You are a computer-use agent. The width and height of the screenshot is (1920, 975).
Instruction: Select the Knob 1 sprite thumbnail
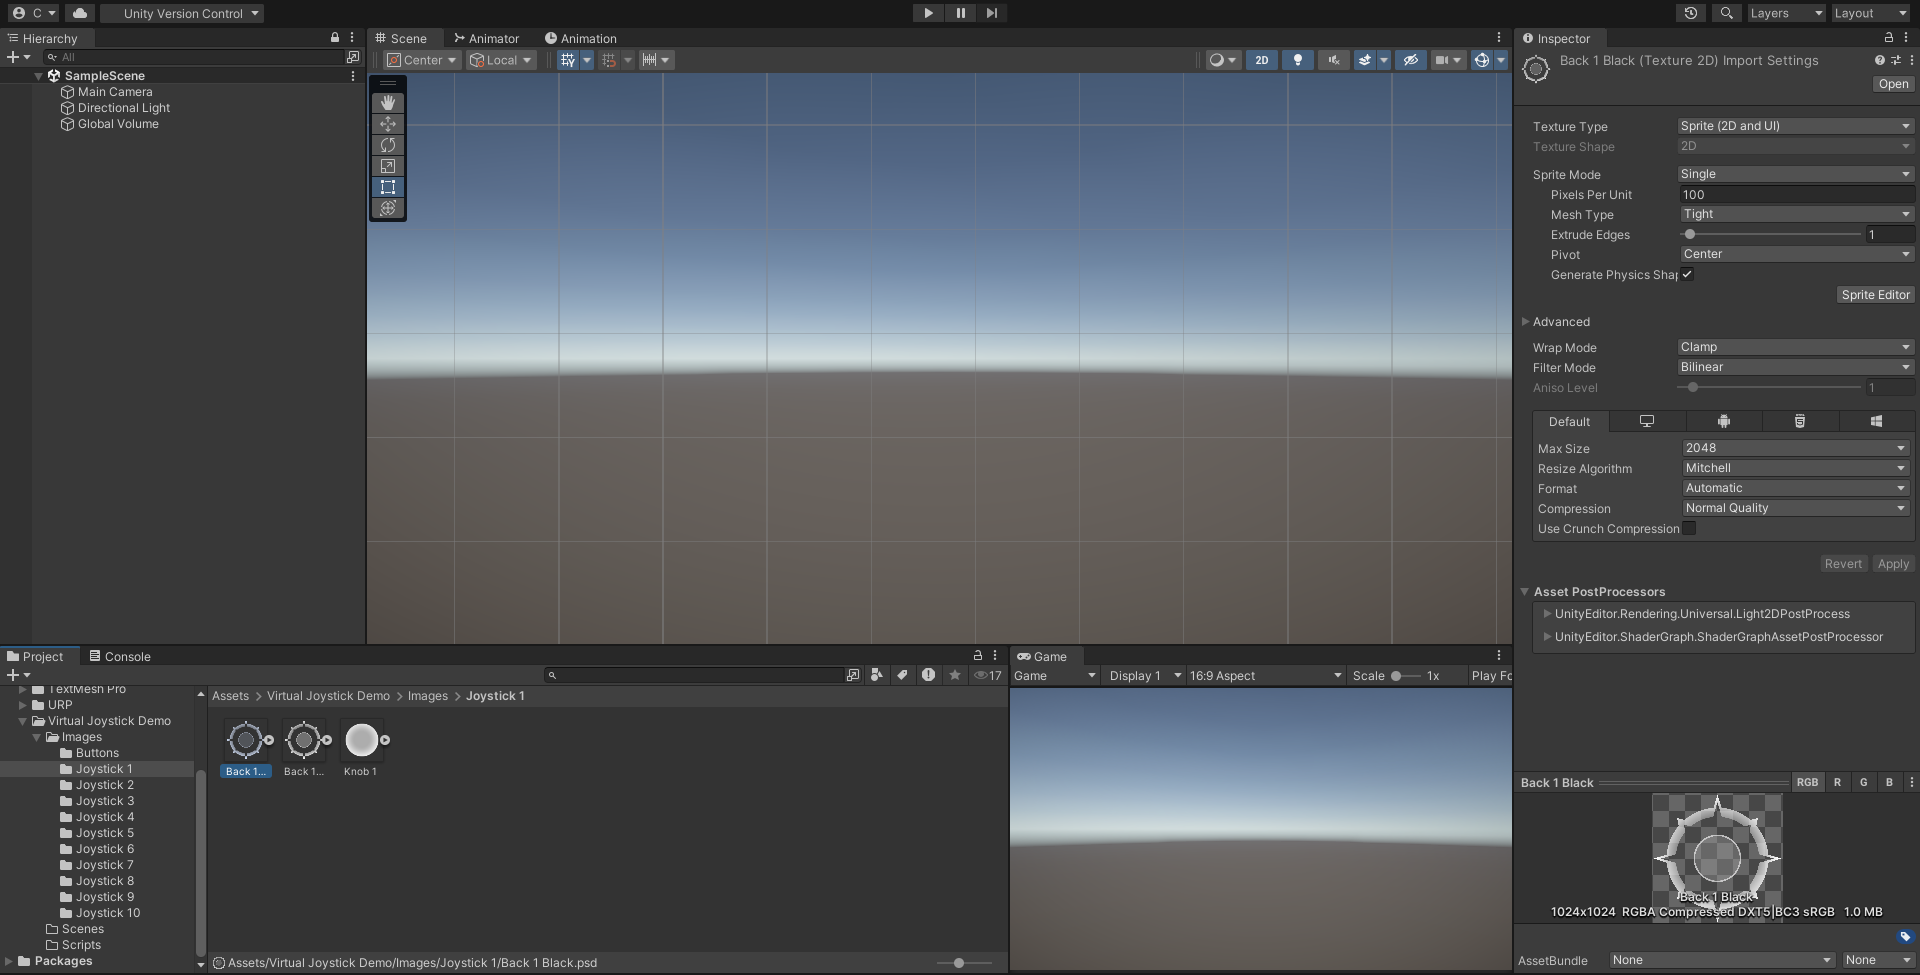(x=362, y=740)
